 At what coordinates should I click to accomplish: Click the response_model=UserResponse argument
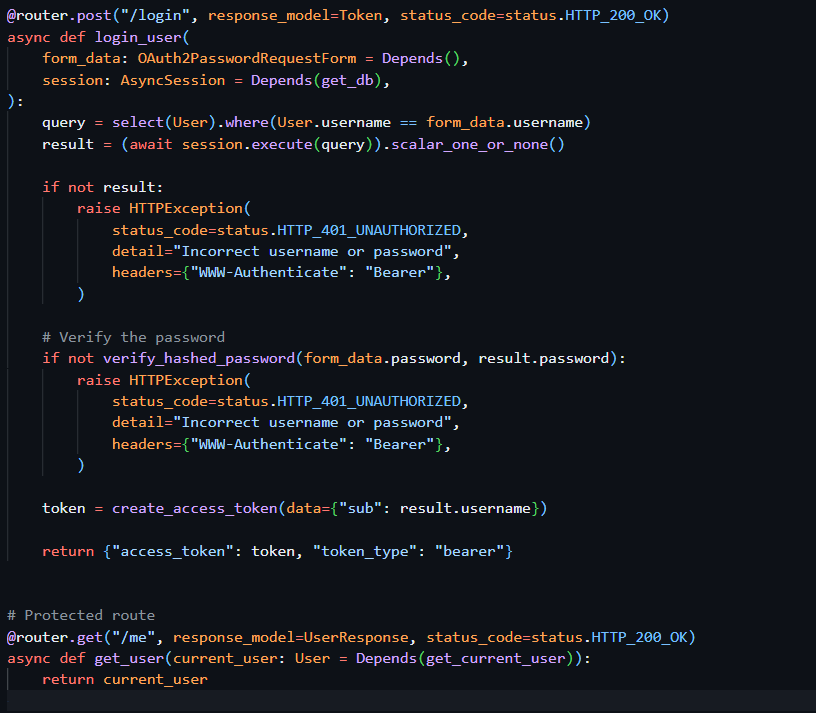pyautogui.click(x=291, y=638)
